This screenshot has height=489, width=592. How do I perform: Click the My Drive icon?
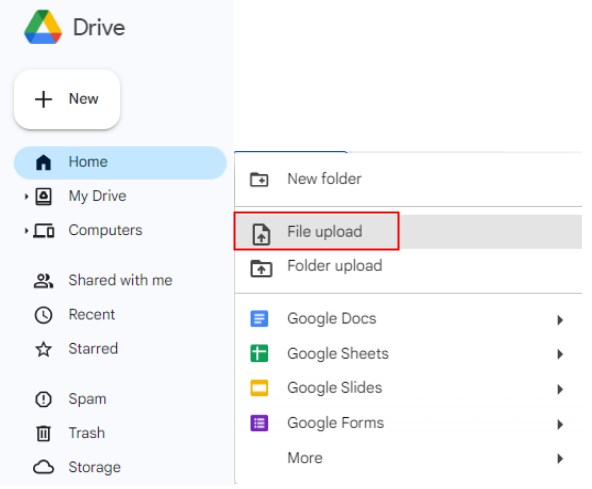click(43, 197)
